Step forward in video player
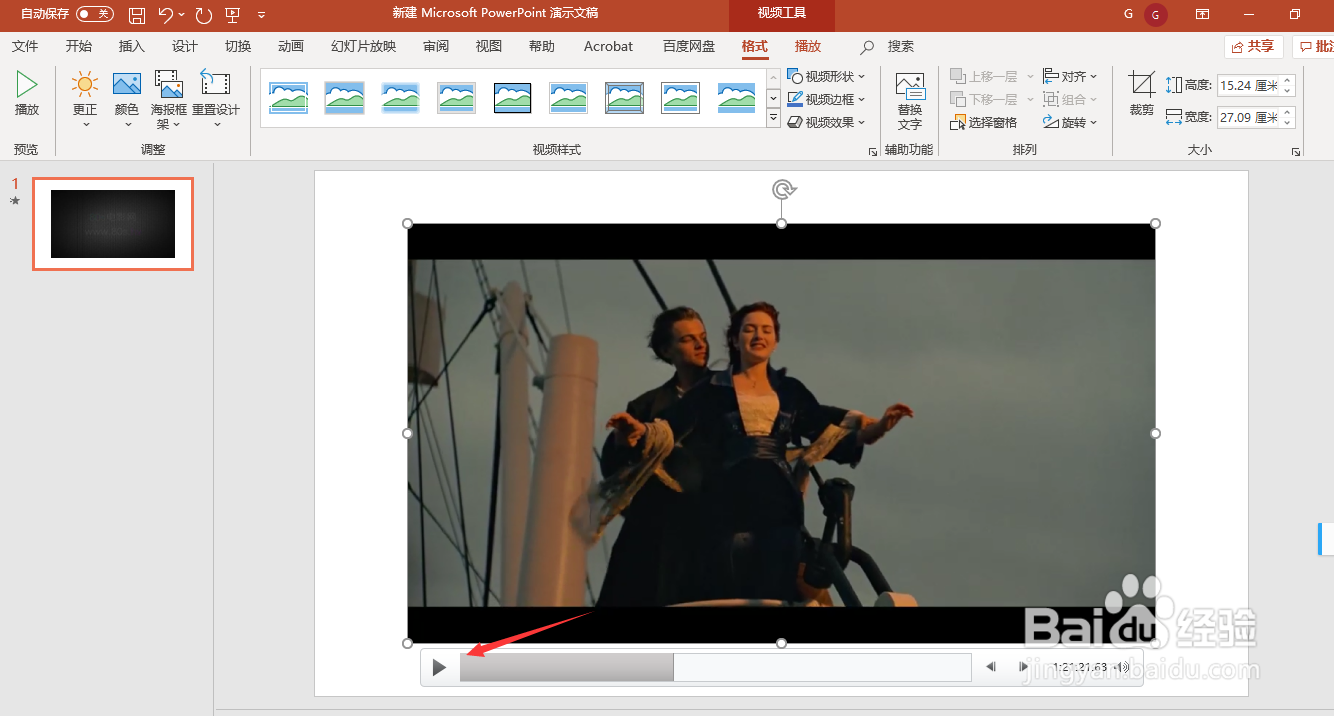Screen dimensions: 1334x716 pyautogui.click(x=1023, y=667)
